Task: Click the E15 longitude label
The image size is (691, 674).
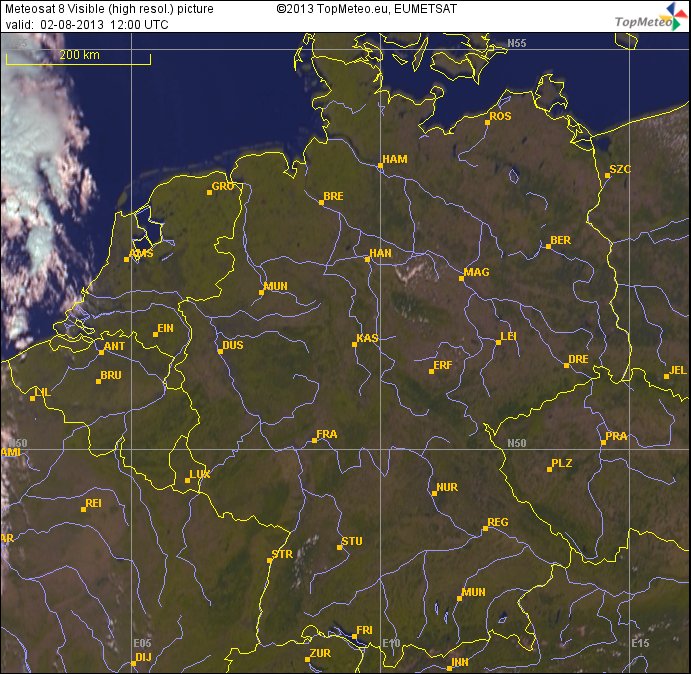Action: tap(640, 643)
